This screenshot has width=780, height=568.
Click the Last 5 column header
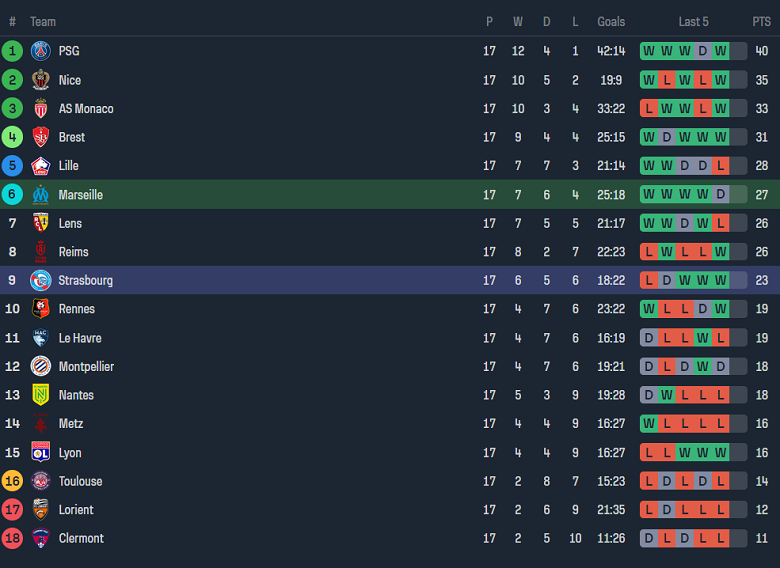coord(693,21)
